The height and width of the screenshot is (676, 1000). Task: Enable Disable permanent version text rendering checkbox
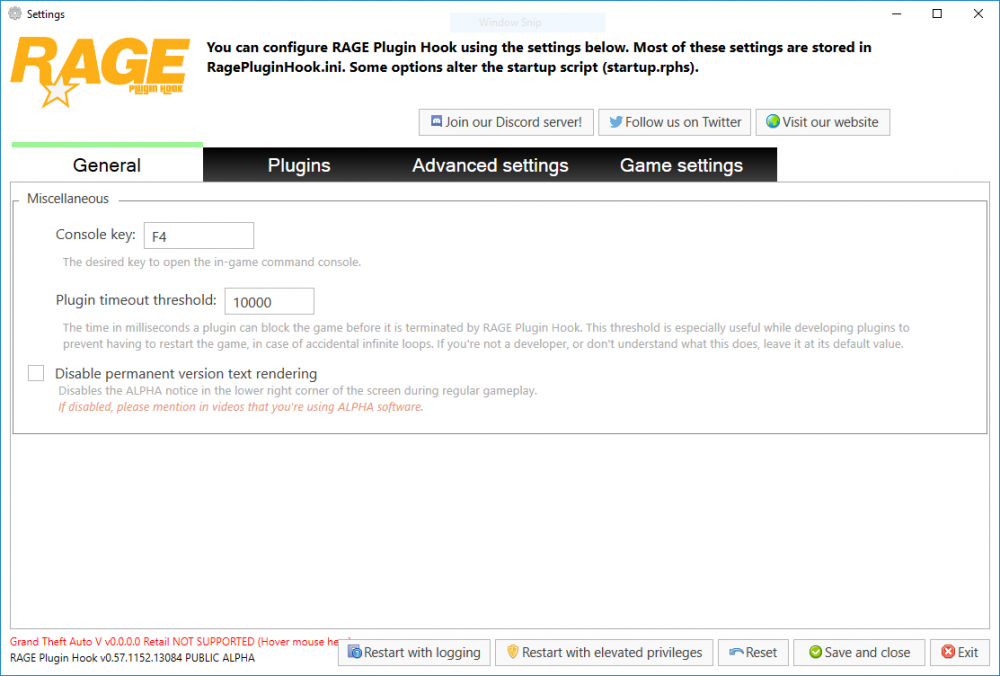coord(36,373)
